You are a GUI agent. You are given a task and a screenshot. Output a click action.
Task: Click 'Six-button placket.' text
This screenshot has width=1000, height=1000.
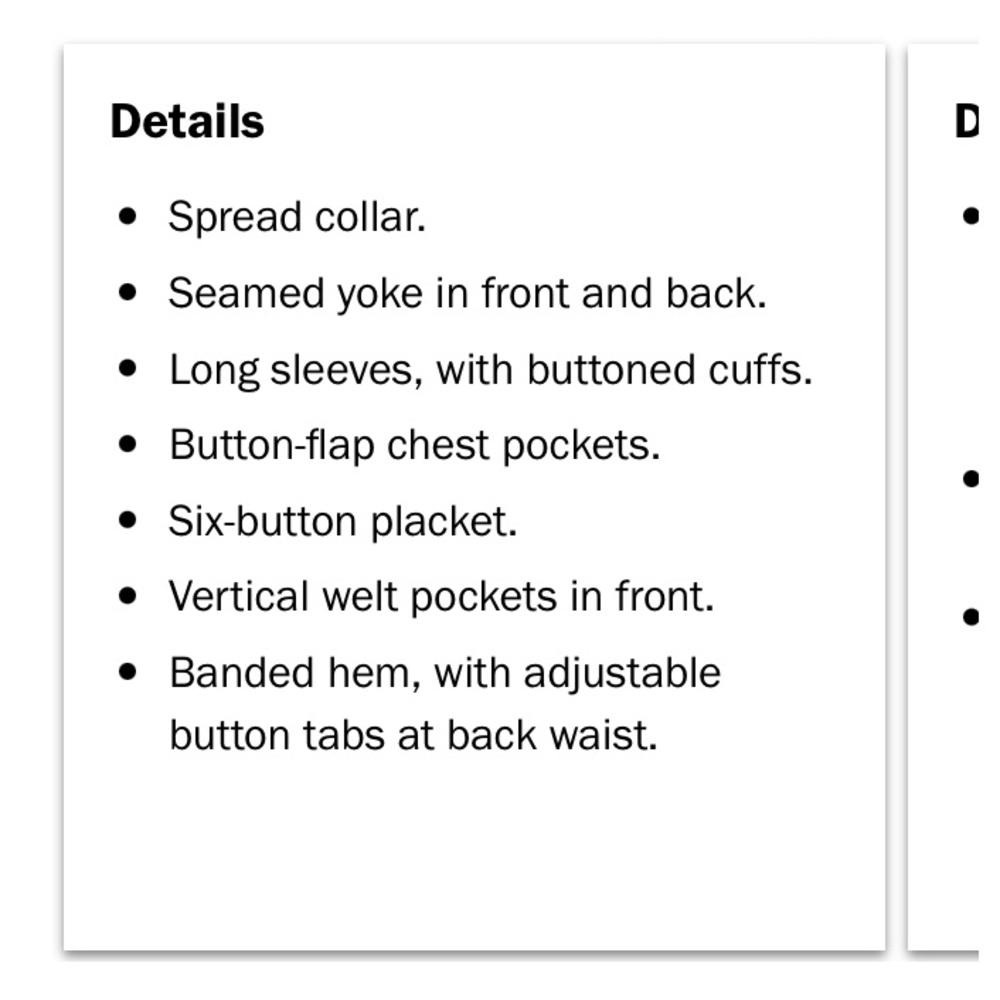coord(342,521)
